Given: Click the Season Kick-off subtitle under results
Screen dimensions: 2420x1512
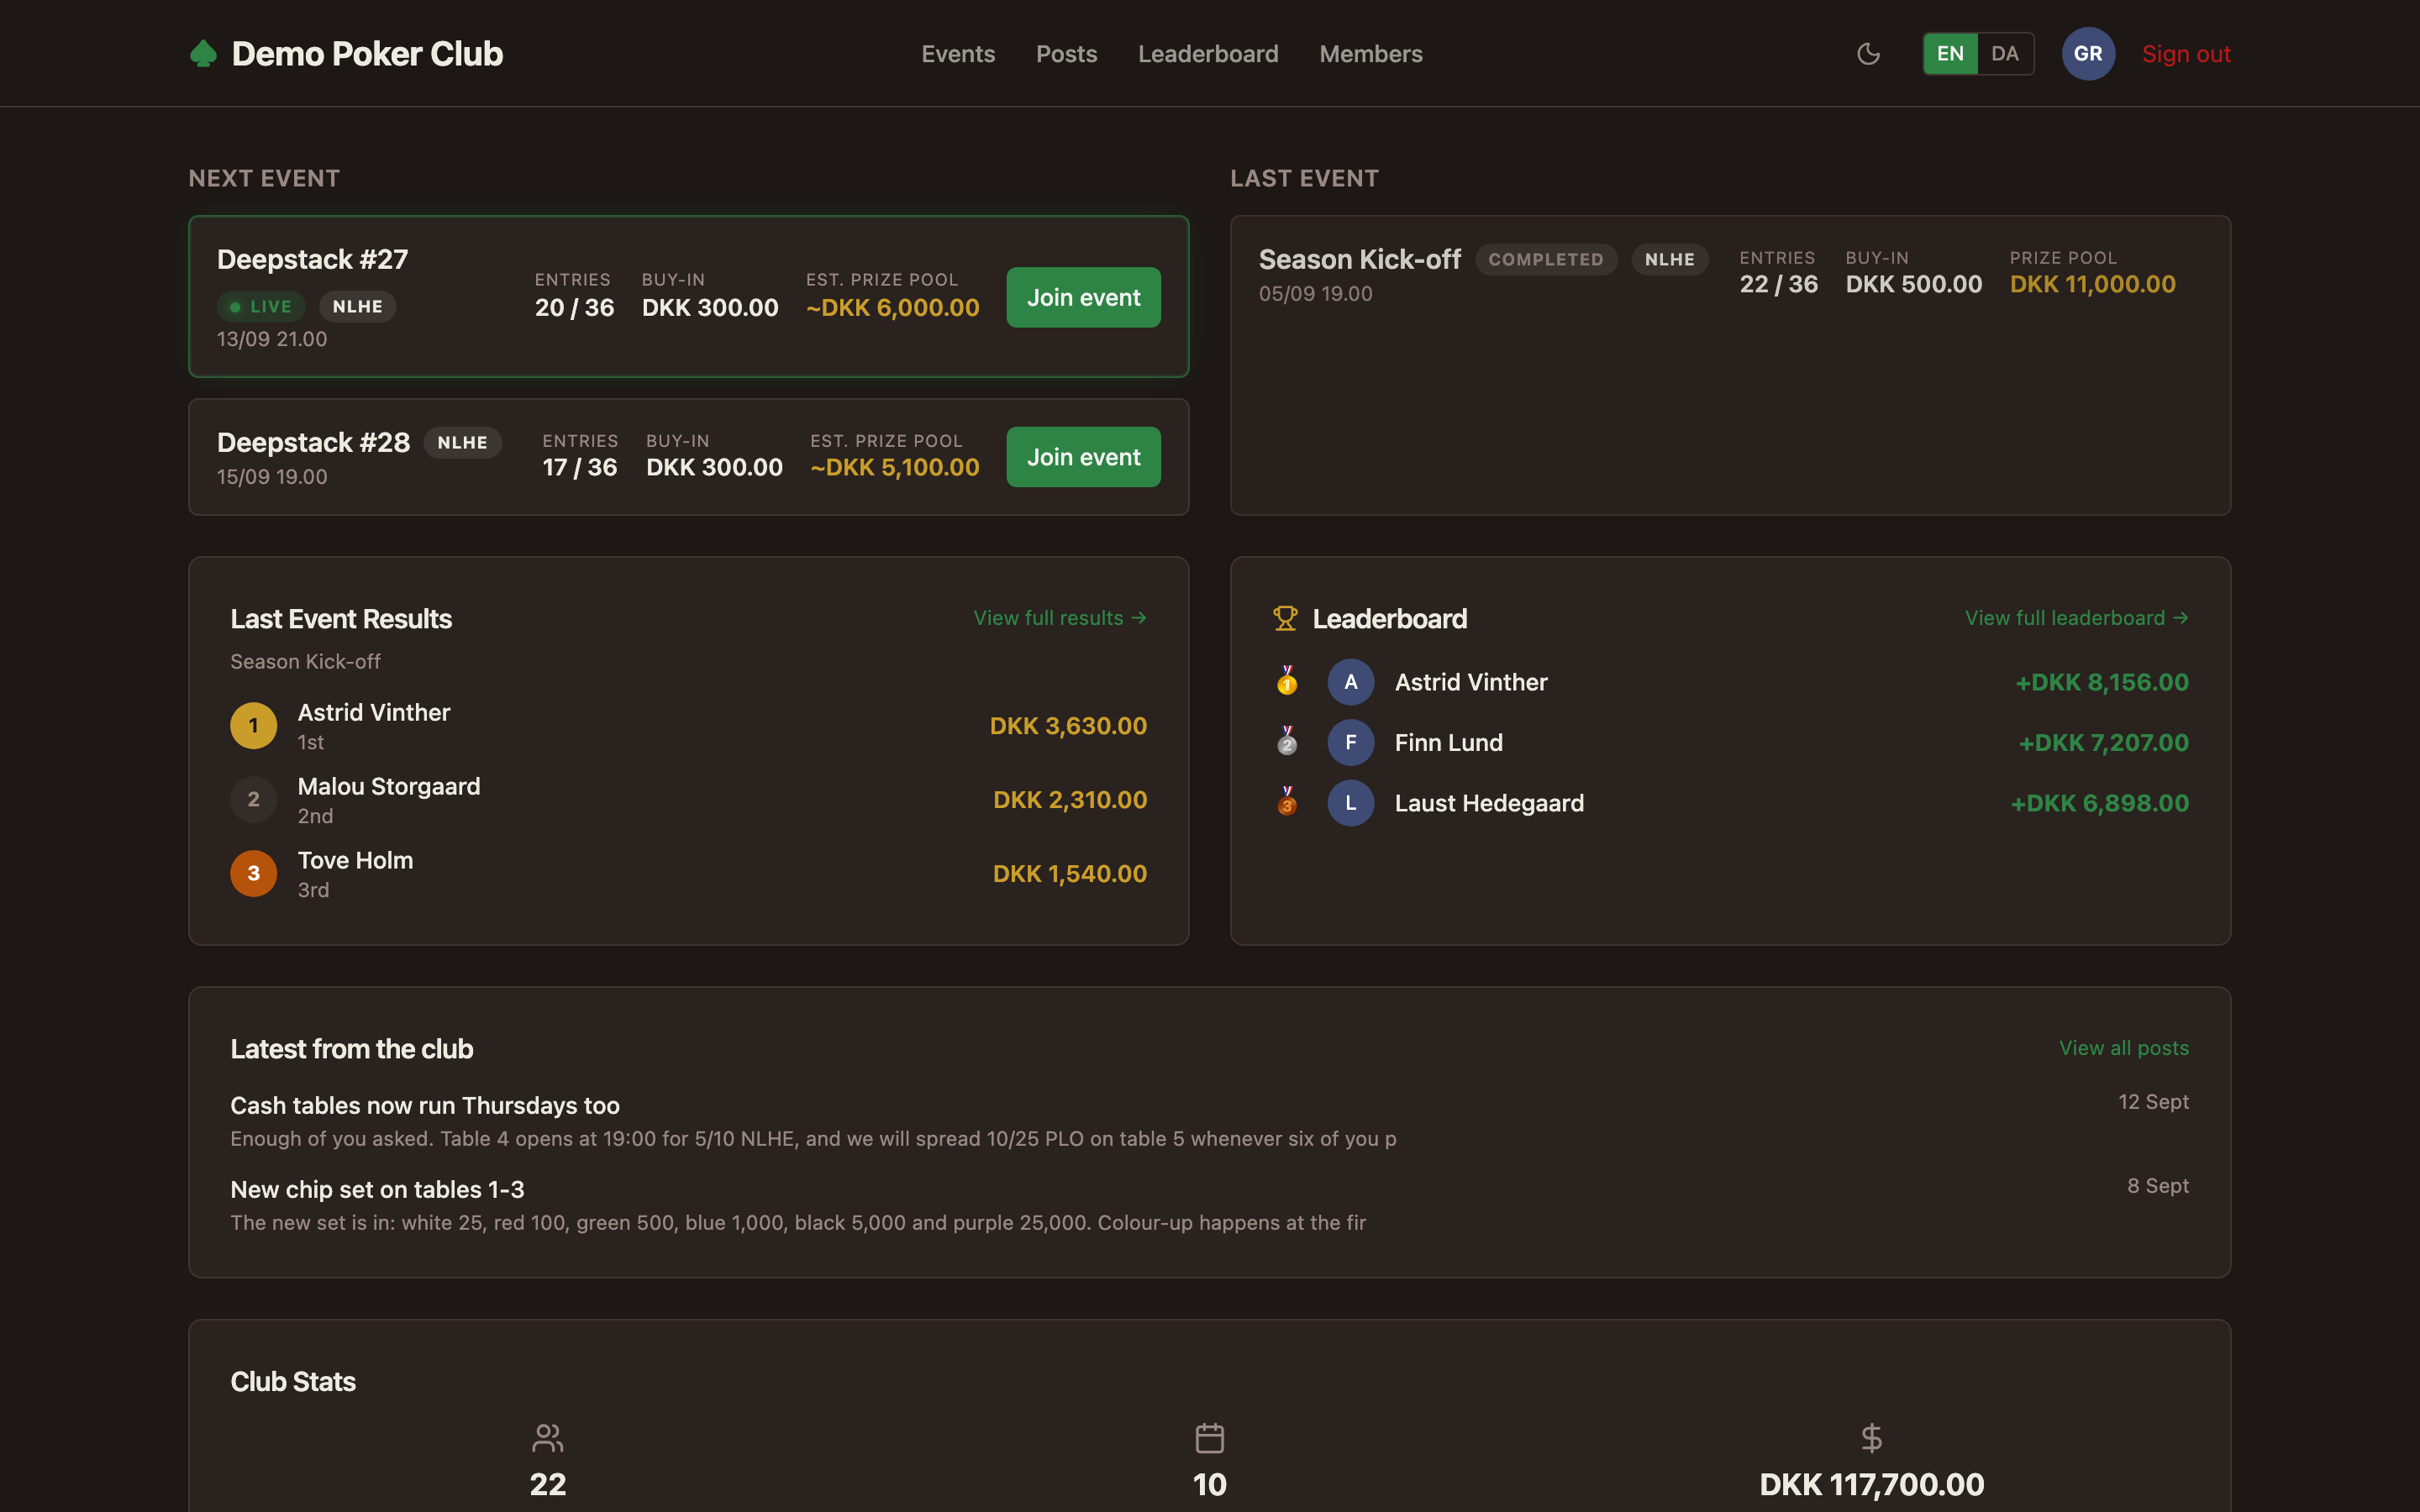Looking at the screenshot, I should (x=305, y=662).
